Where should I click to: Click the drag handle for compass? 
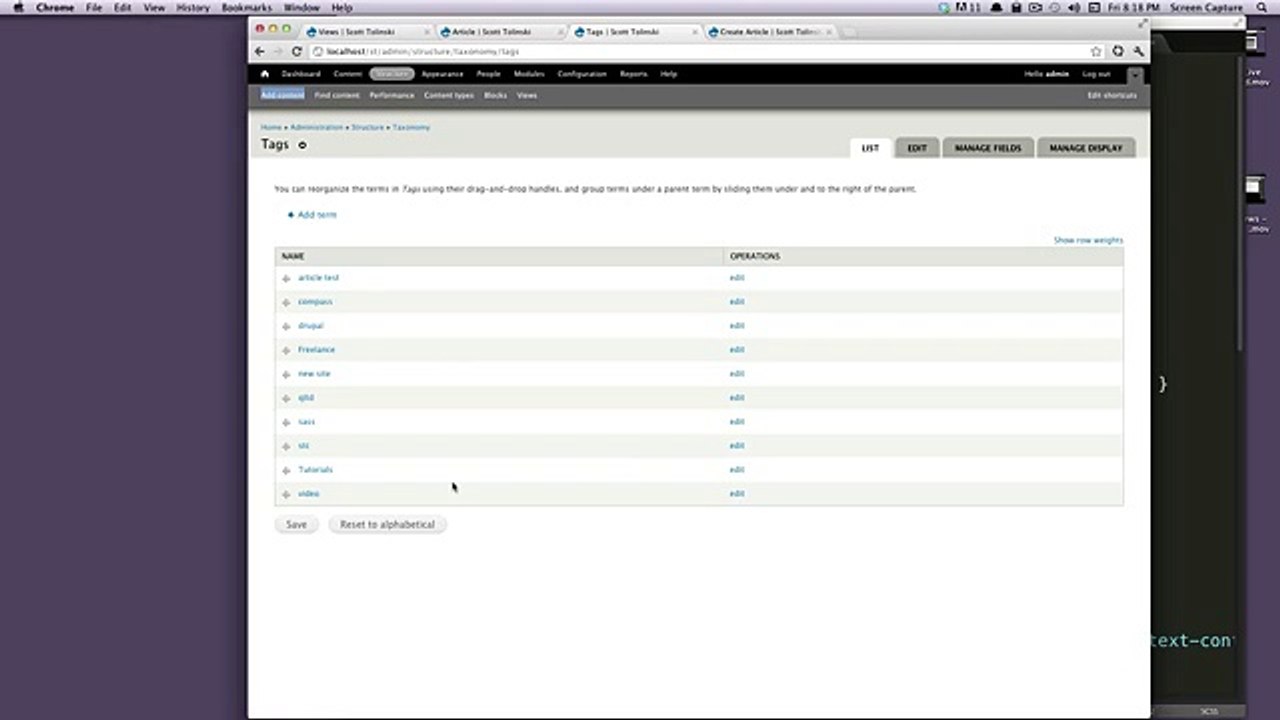pyautogui.click(x=286, y=302)
